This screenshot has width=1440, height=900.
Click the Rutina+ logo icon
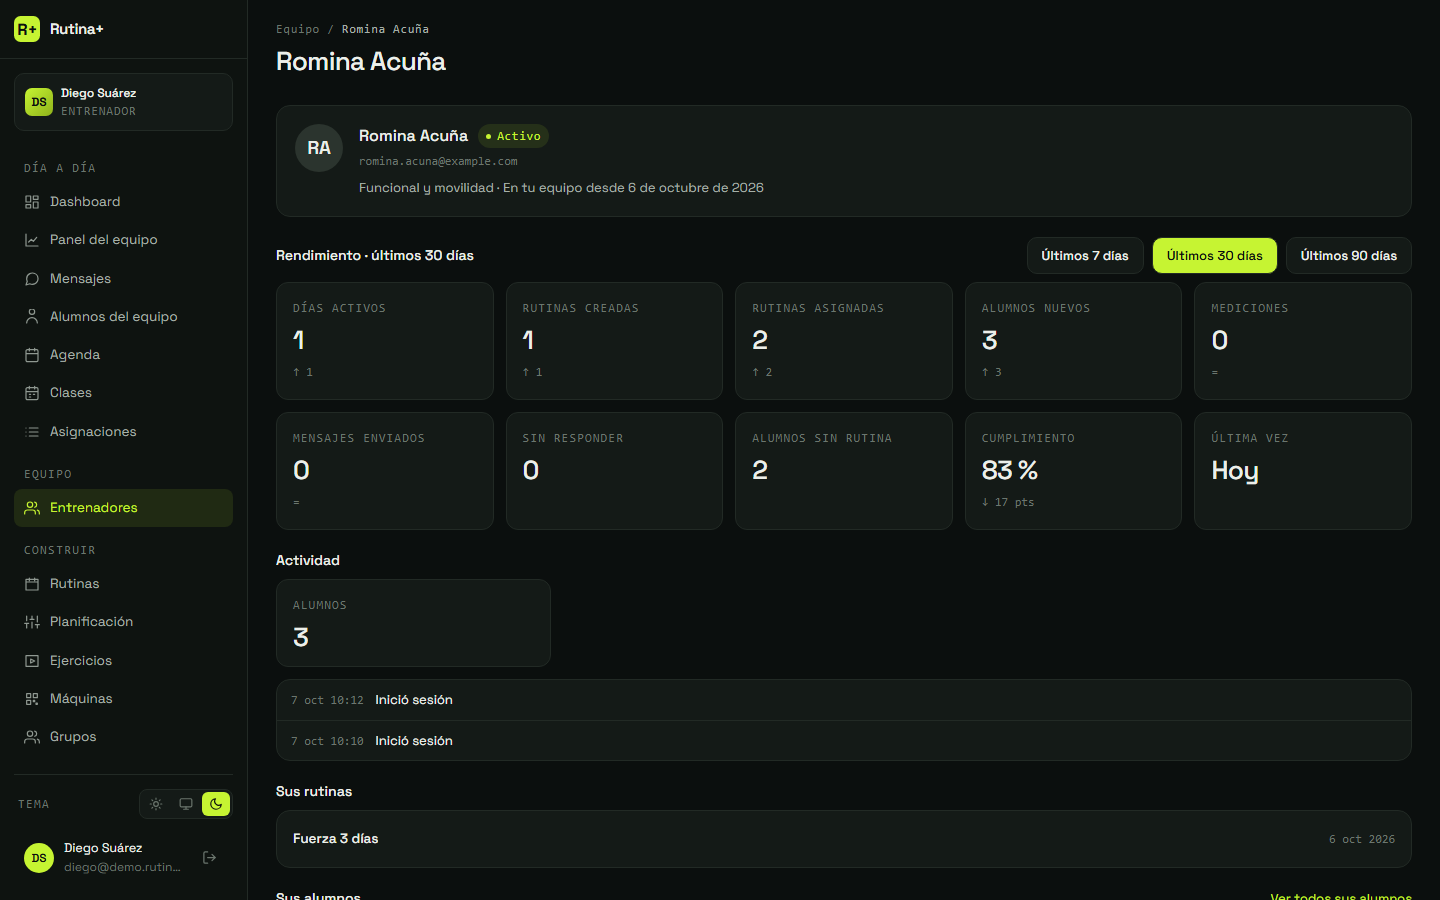click(x=27, y=29)
